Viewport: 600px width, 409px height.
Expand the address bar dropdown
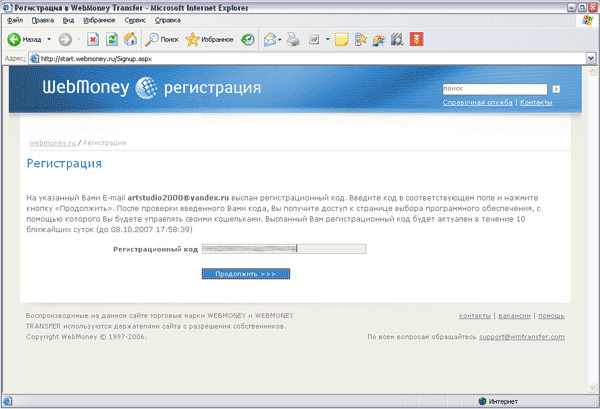click(591, 59)
